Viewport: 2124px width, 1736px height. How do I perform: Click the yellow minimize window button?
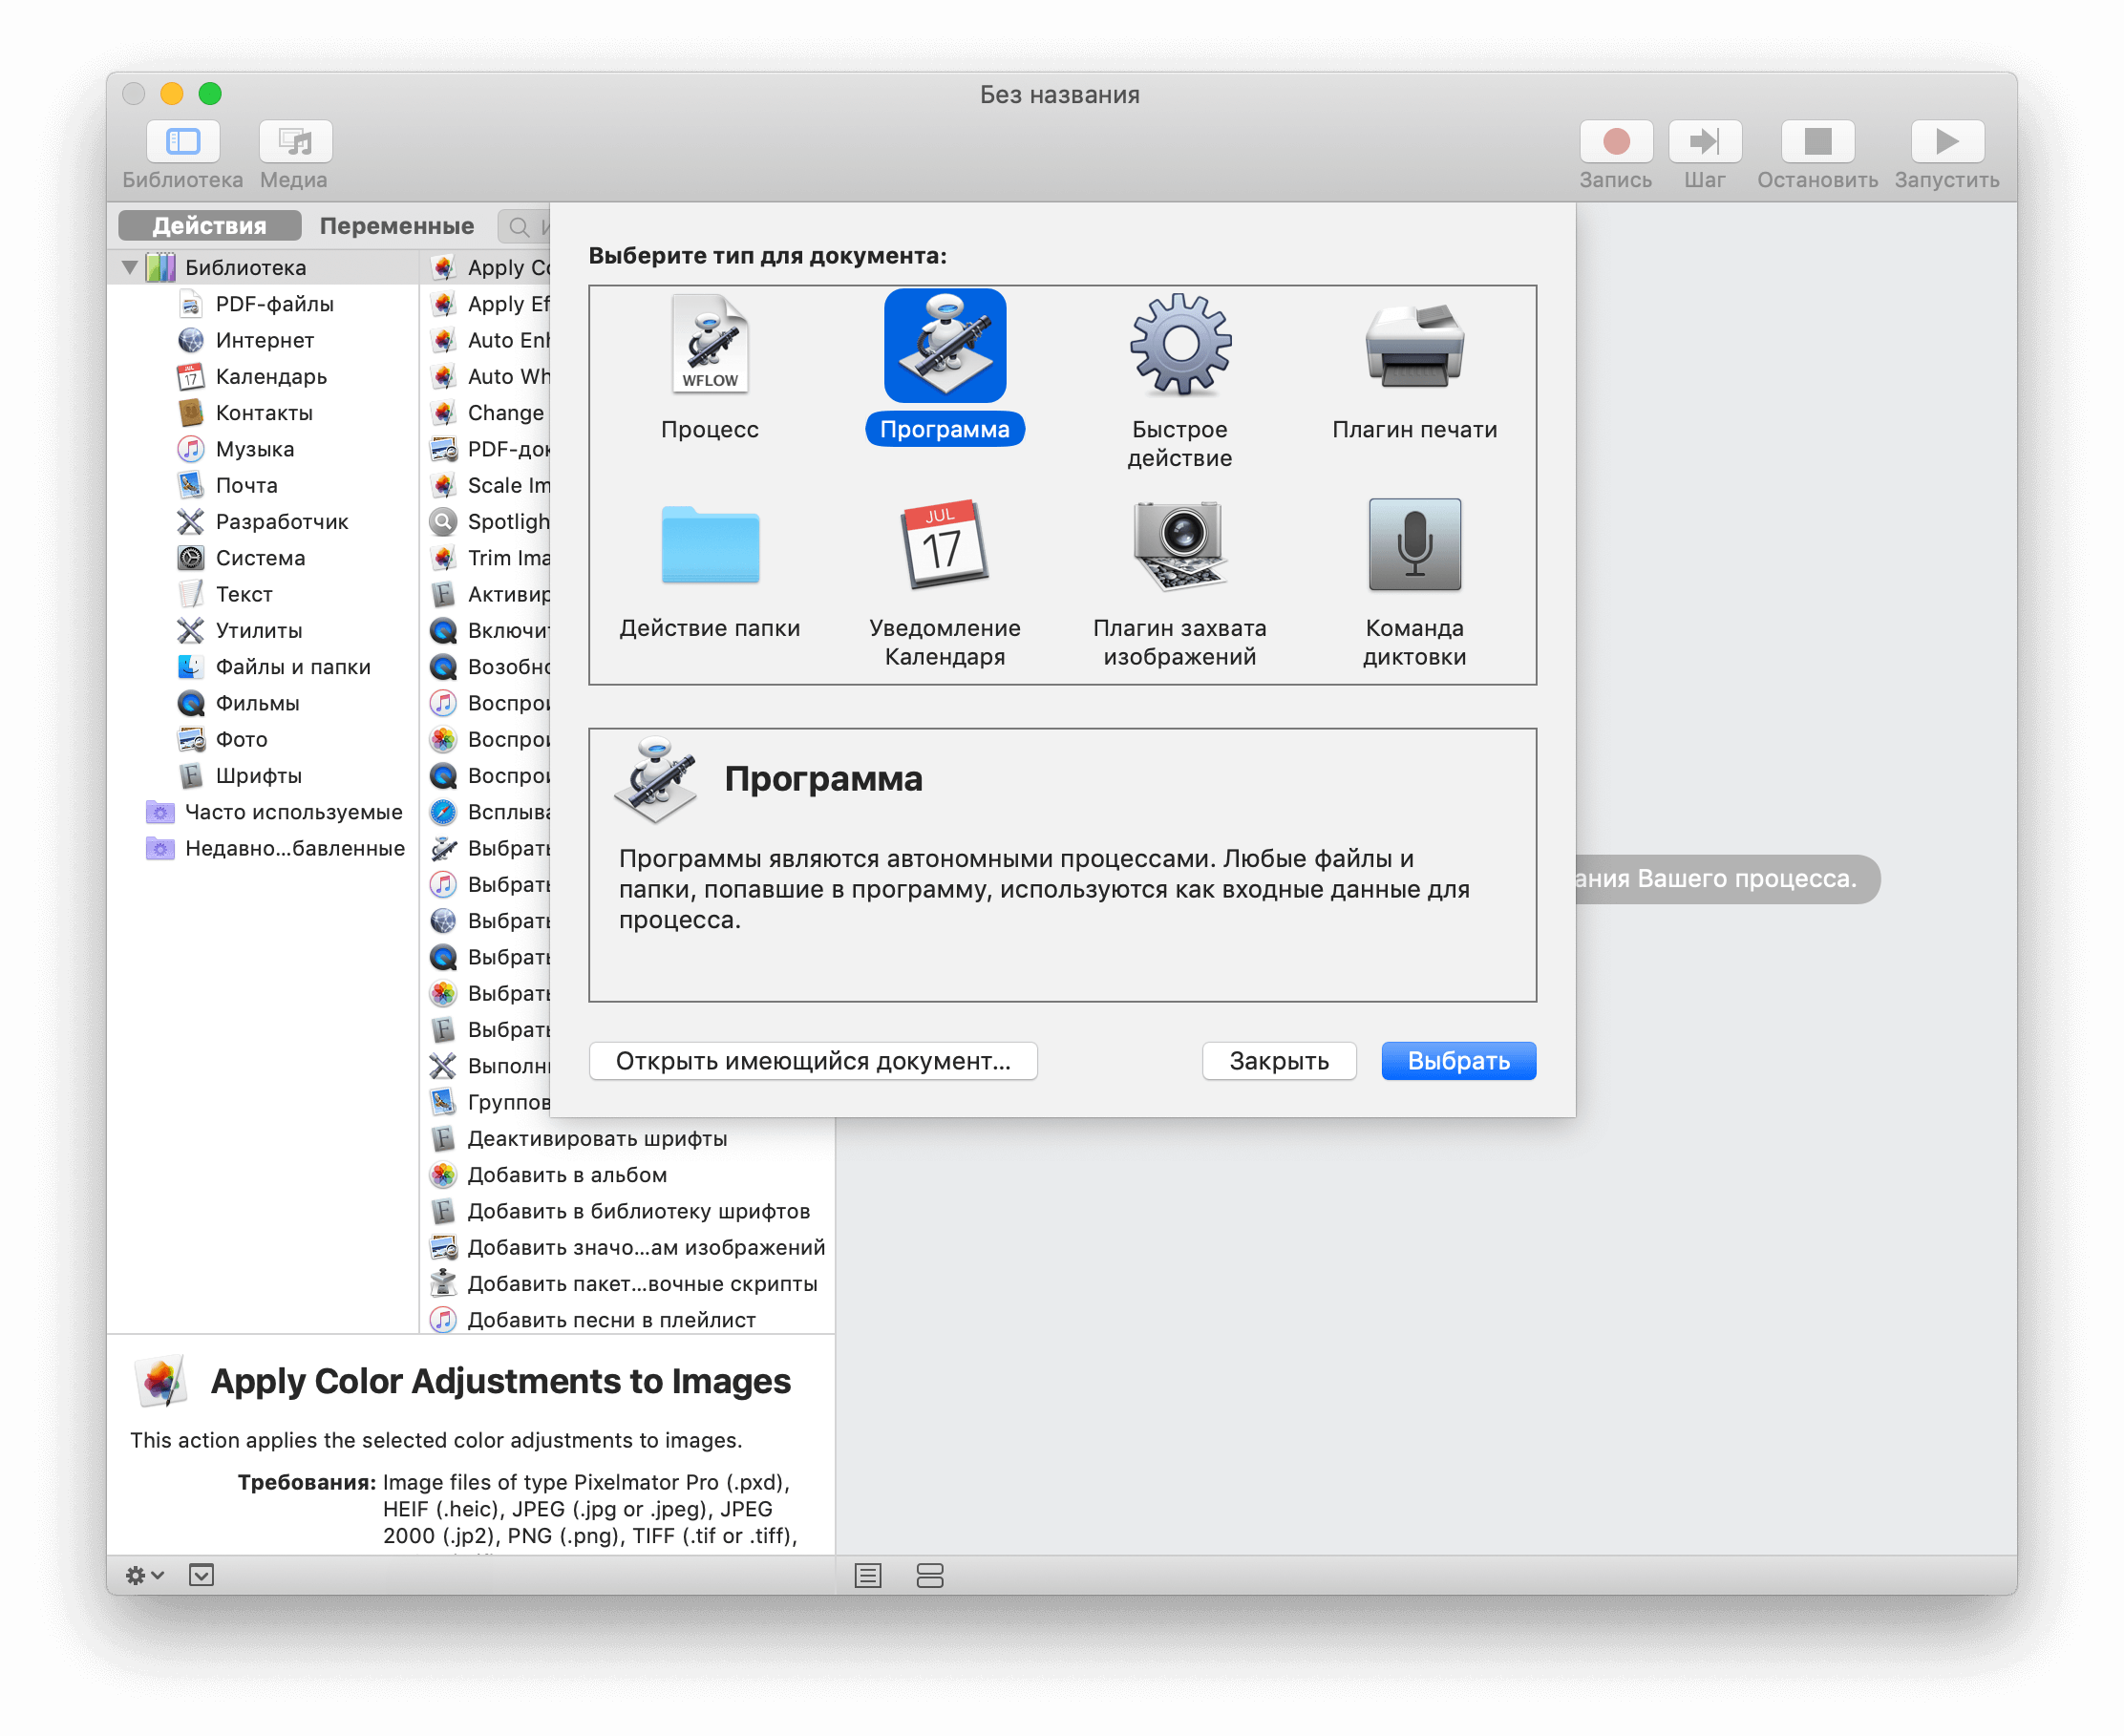coord(172,94)
